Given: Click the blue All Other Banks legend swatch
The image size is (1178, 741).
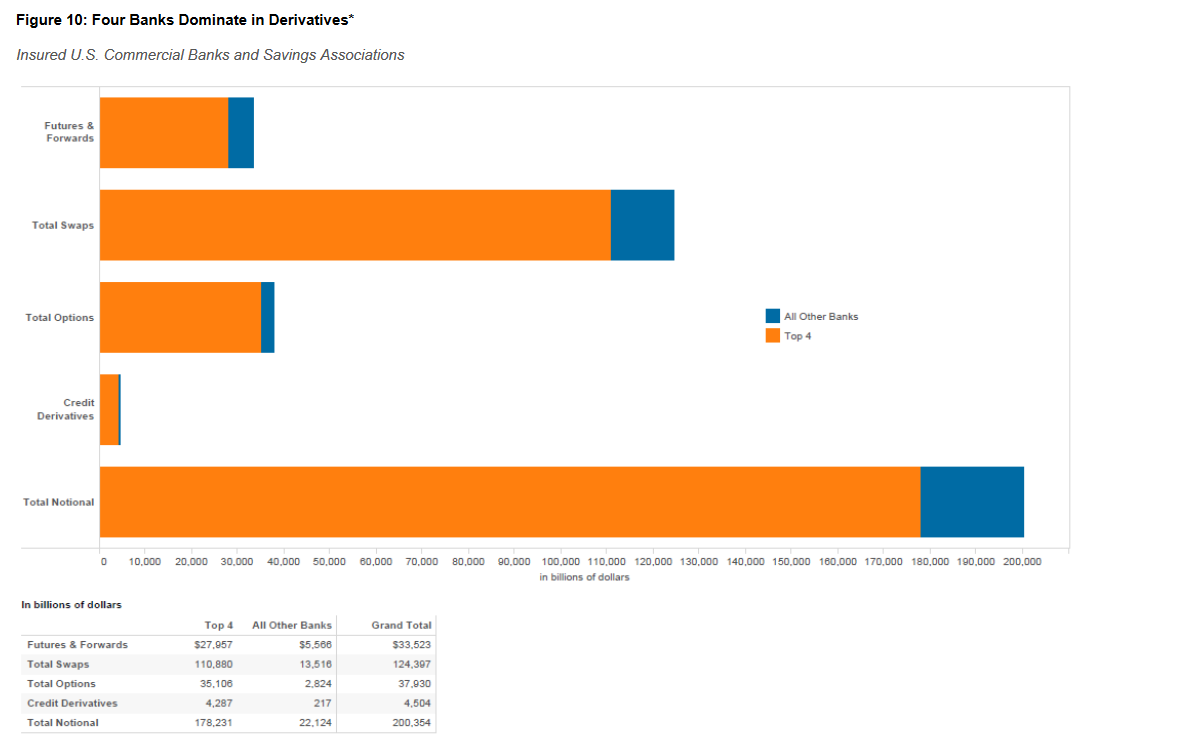Looking at the screenshot, I should (772, 316).
